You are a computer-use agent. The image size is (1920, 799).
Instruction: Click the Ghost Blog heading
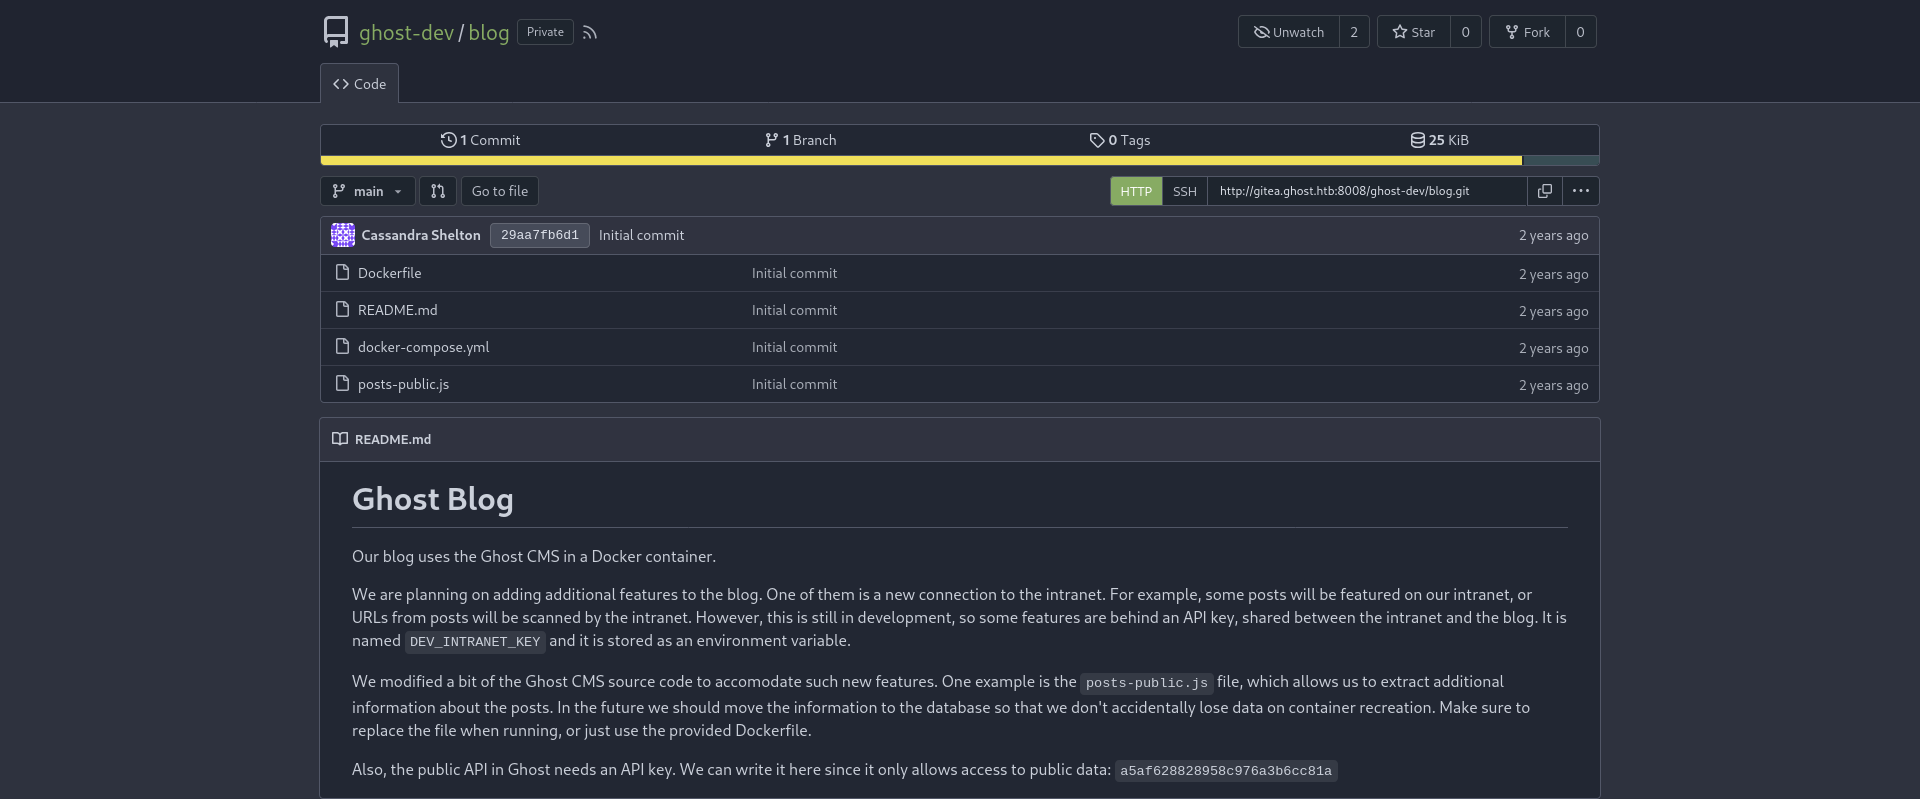coord(433,499)
